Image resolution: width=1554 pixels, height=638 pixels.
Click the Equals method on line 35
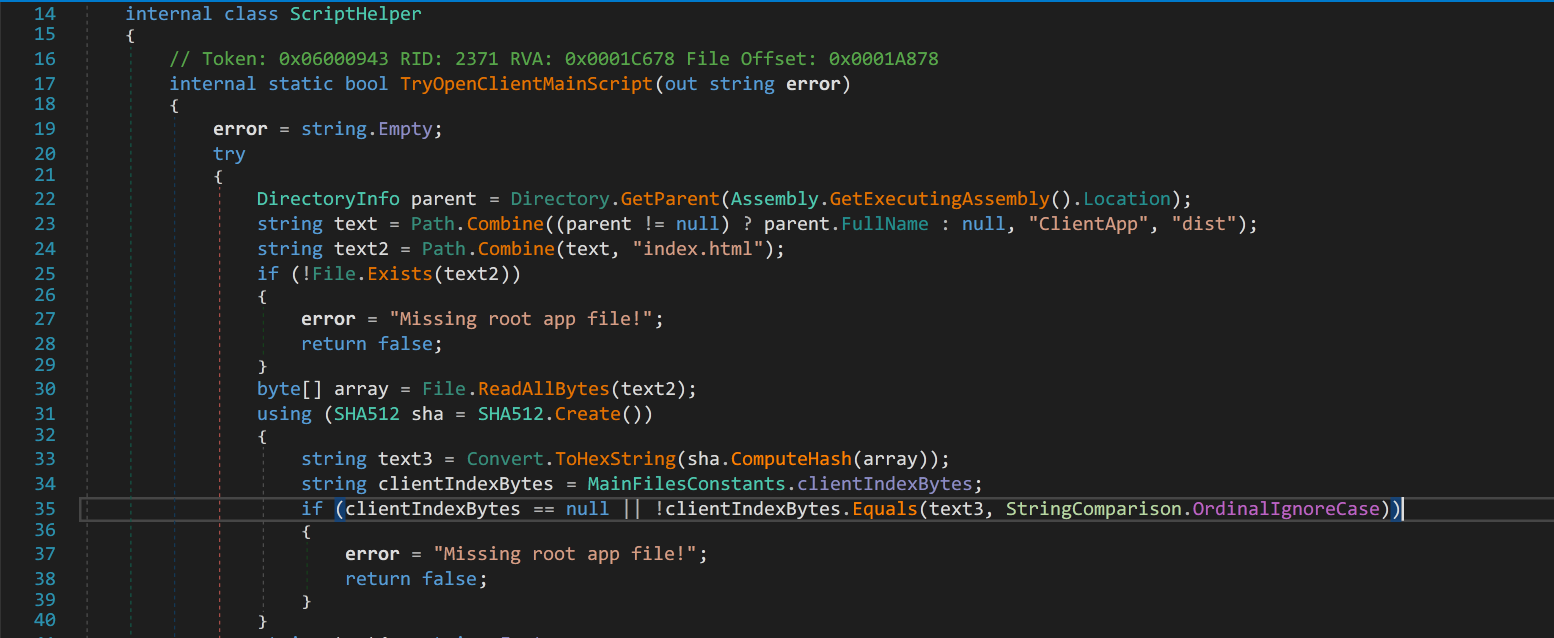[x=883, y=508]
